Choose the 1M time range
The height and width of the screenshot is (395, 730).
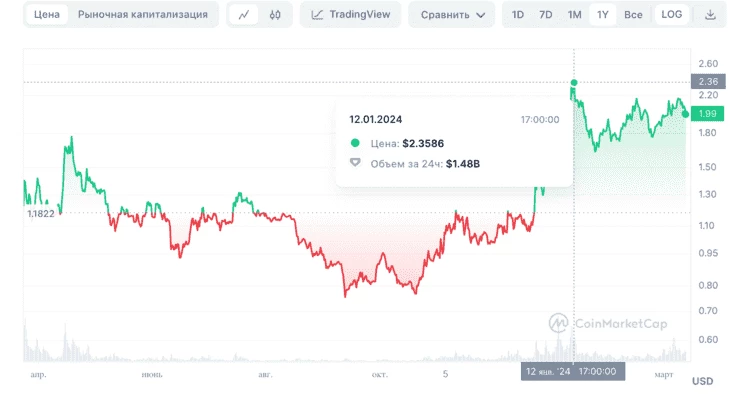coord(575,15)
